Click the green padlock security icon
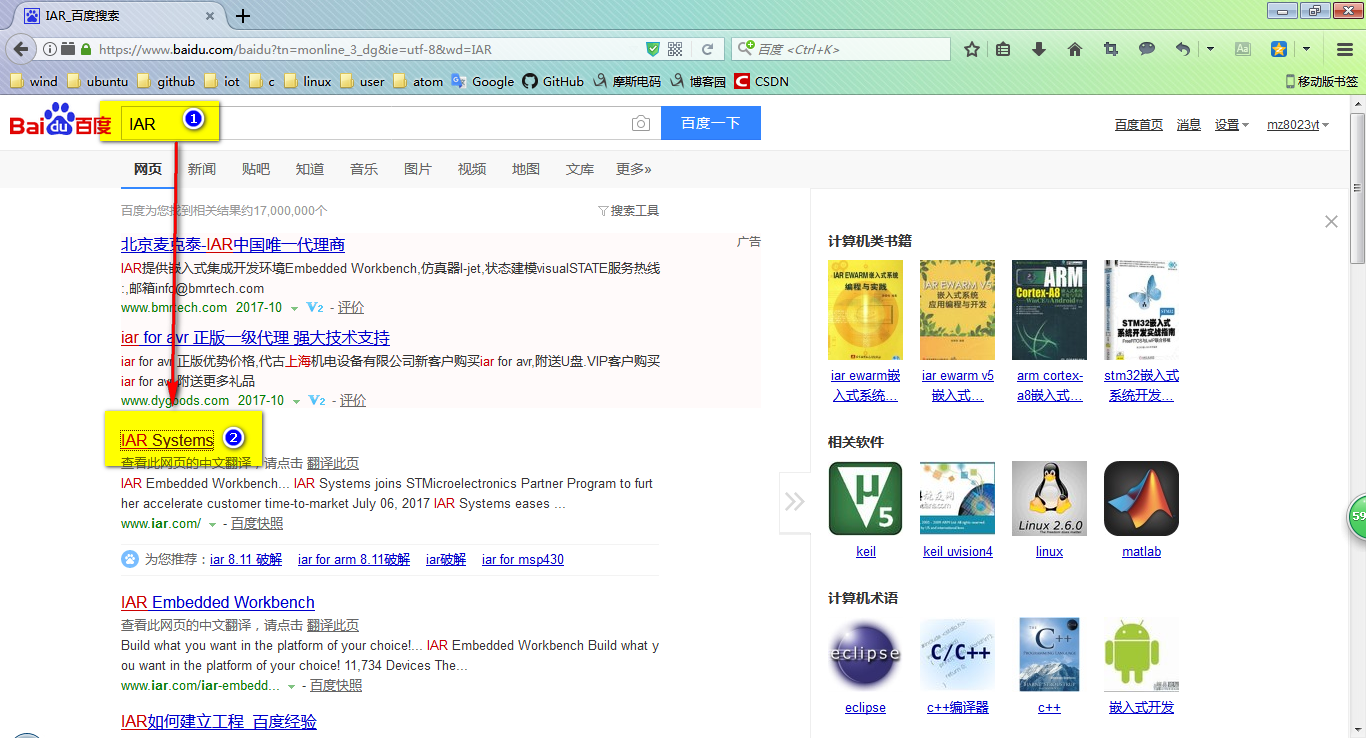The width and height of the screenshot is (1366, 738). click(x=86, y=49)
